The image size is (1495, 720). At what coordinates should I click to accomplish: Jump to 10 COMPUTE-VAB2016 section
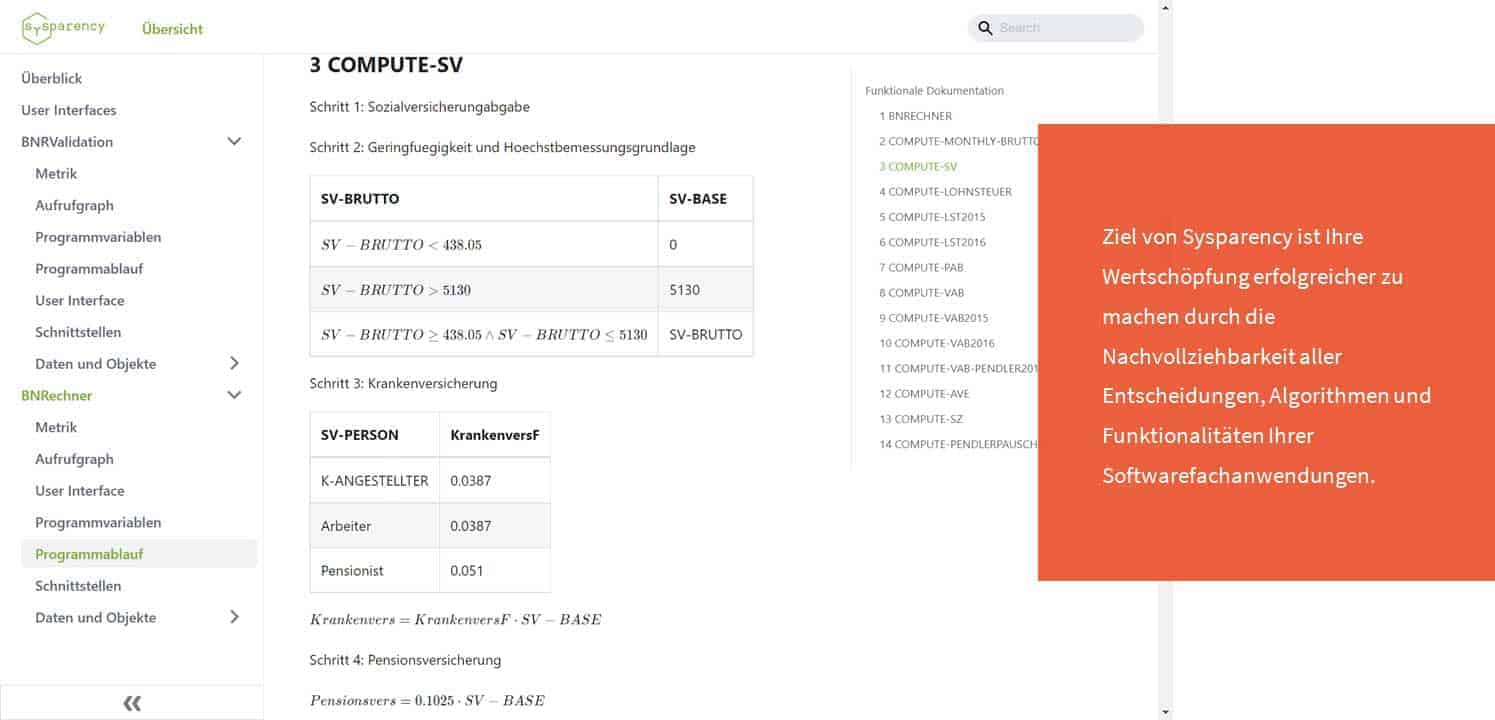tap(936, 343)
